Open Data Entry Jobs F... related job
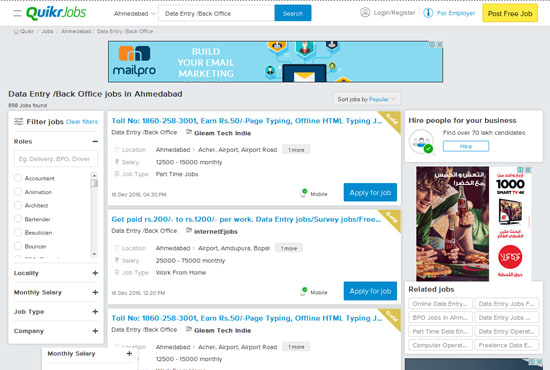The image size is (550, 370). click(x=507, y=304)
